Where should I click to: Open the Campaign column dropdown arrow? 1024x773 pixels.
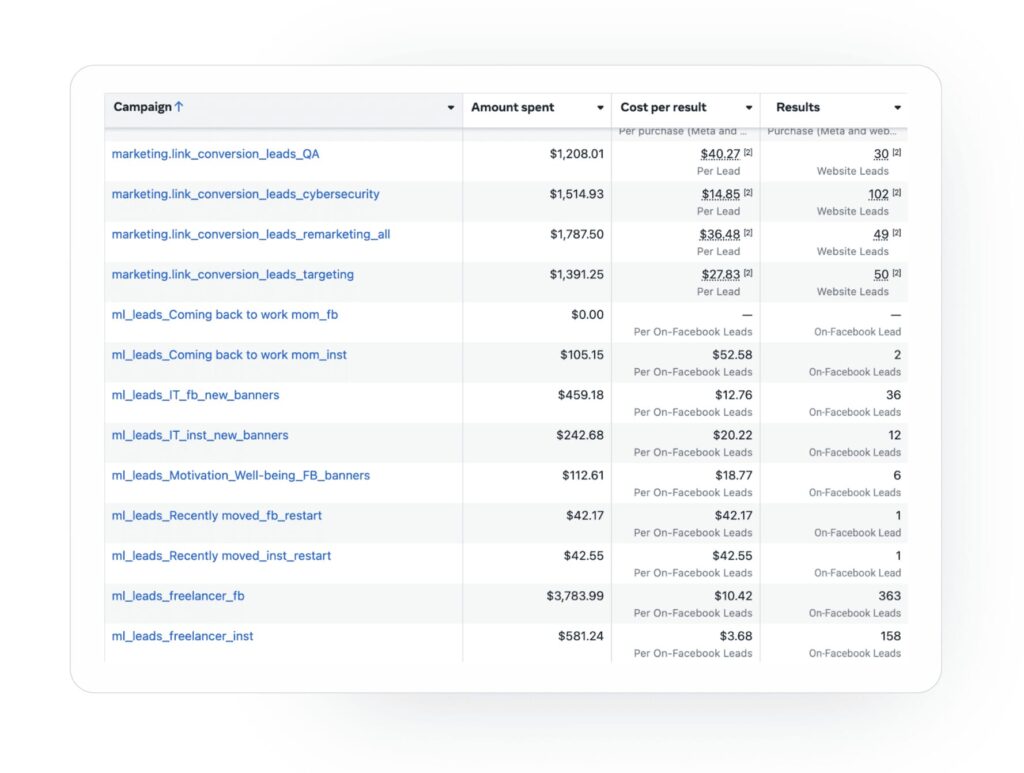click(451, 108)
